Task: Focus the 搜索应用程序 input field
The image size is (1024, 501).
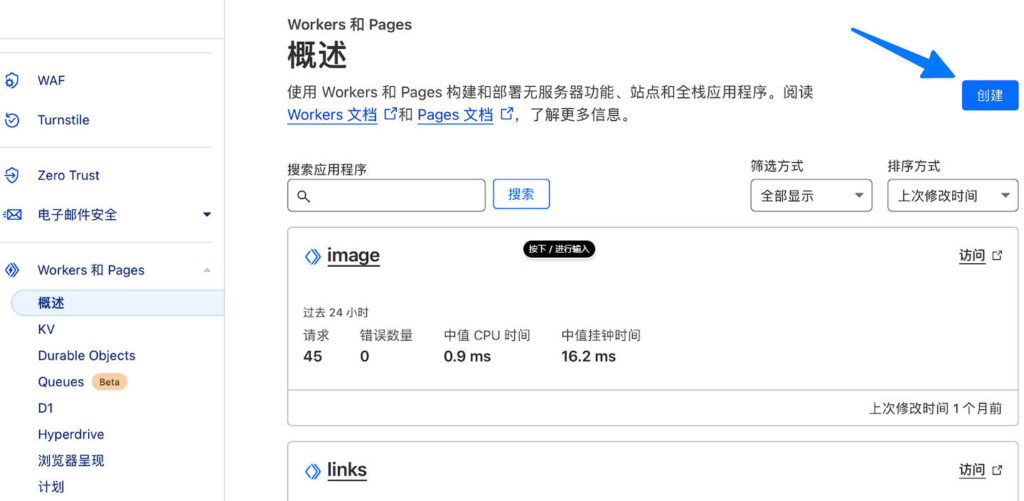Action: (386, 195)
